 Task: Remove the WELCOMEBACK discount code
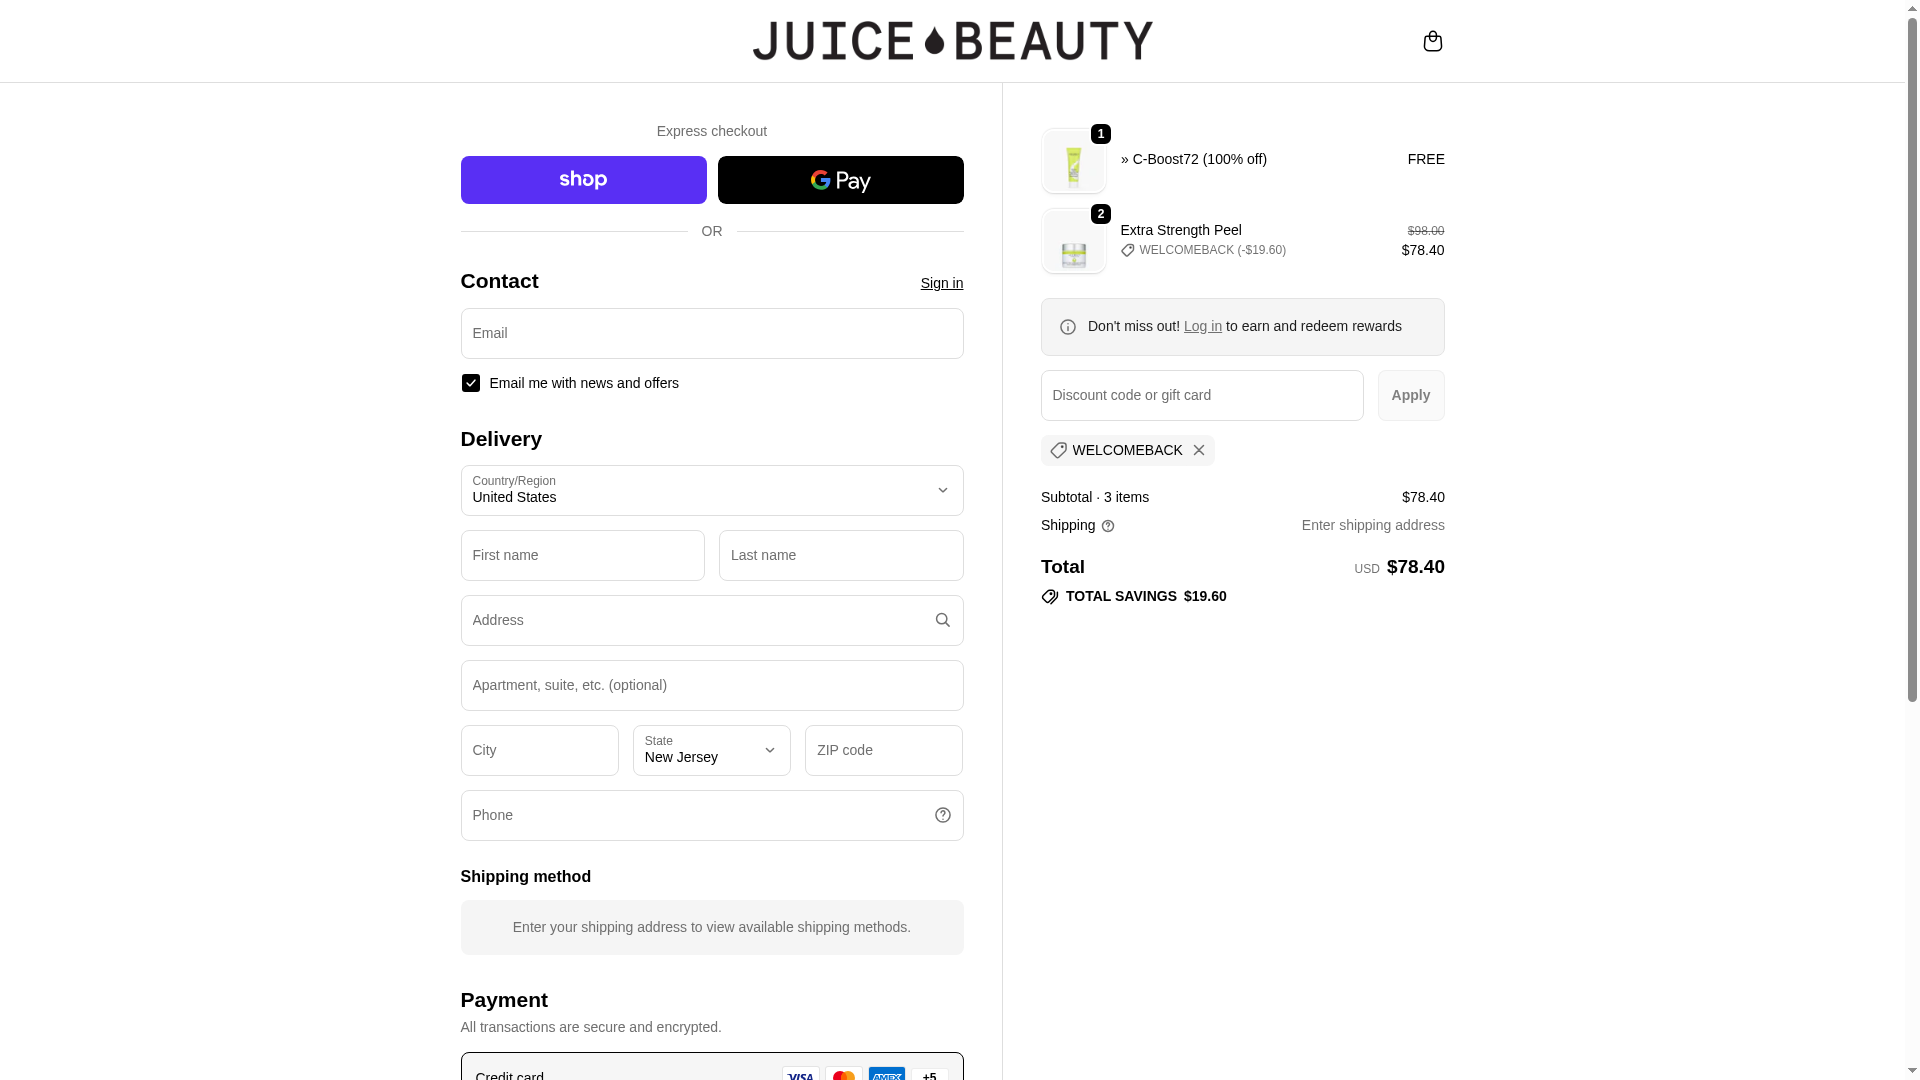1198,450
